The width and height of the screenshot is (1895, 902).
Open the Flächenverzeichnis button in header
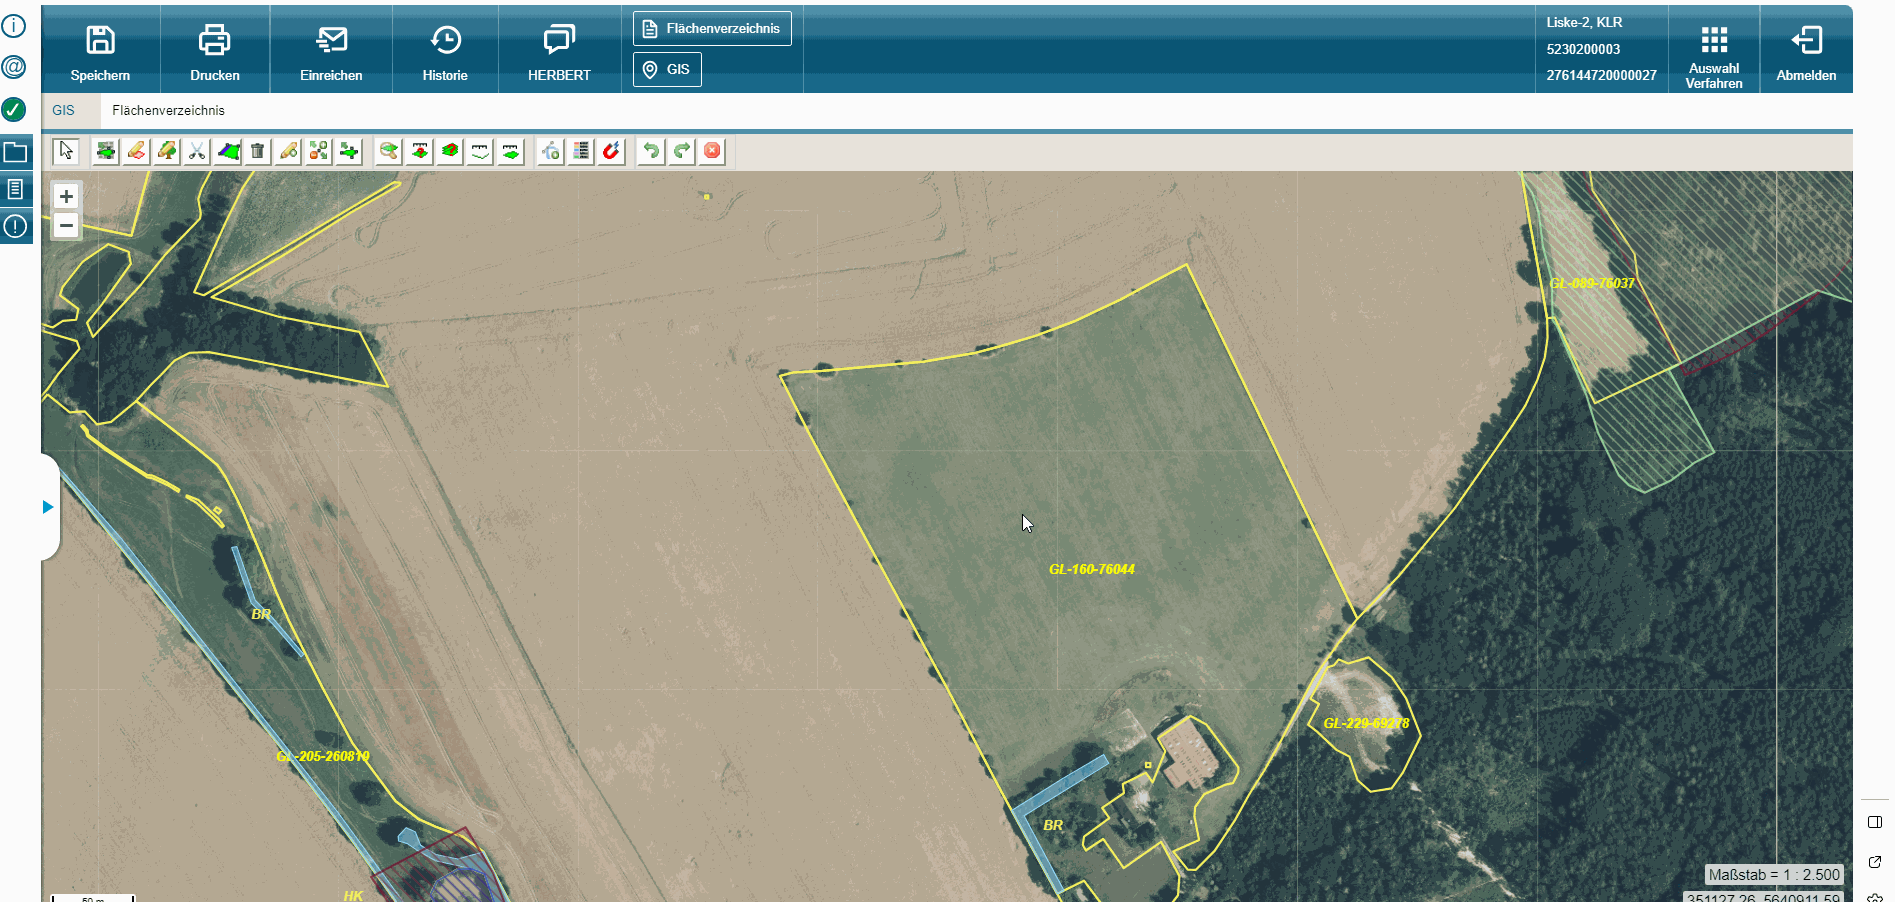712,28
